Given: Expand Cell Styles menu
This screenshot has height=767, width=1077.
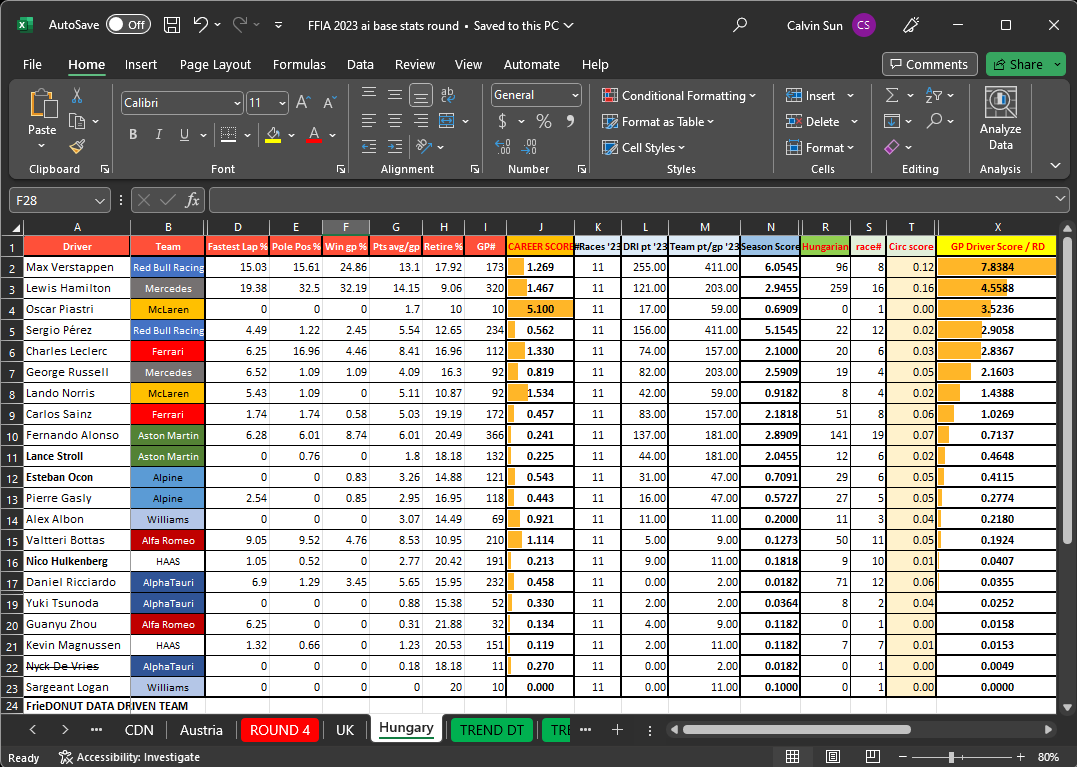Looking at the screenshot, I should (644, 148).
